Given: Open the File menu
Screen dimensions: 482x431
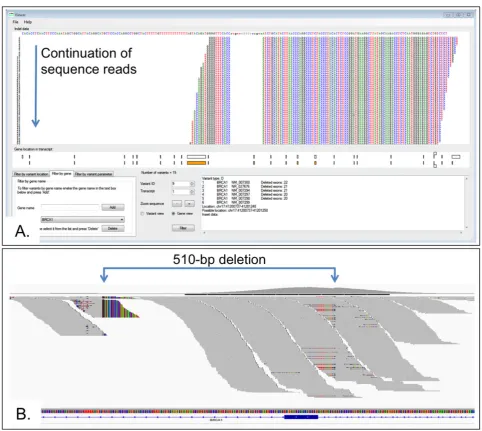Looking at the screenshot, I should pos(16,22).
